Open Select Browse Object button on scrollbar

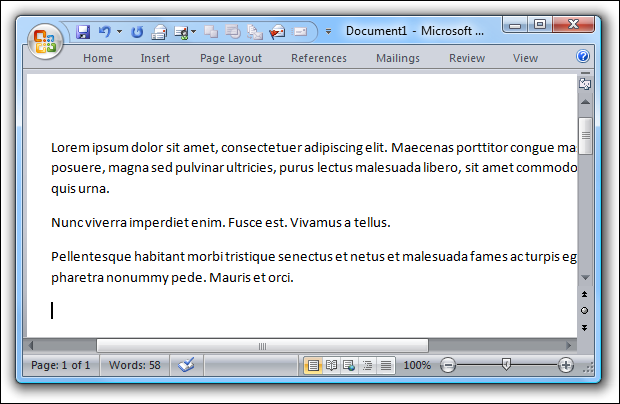584,311
